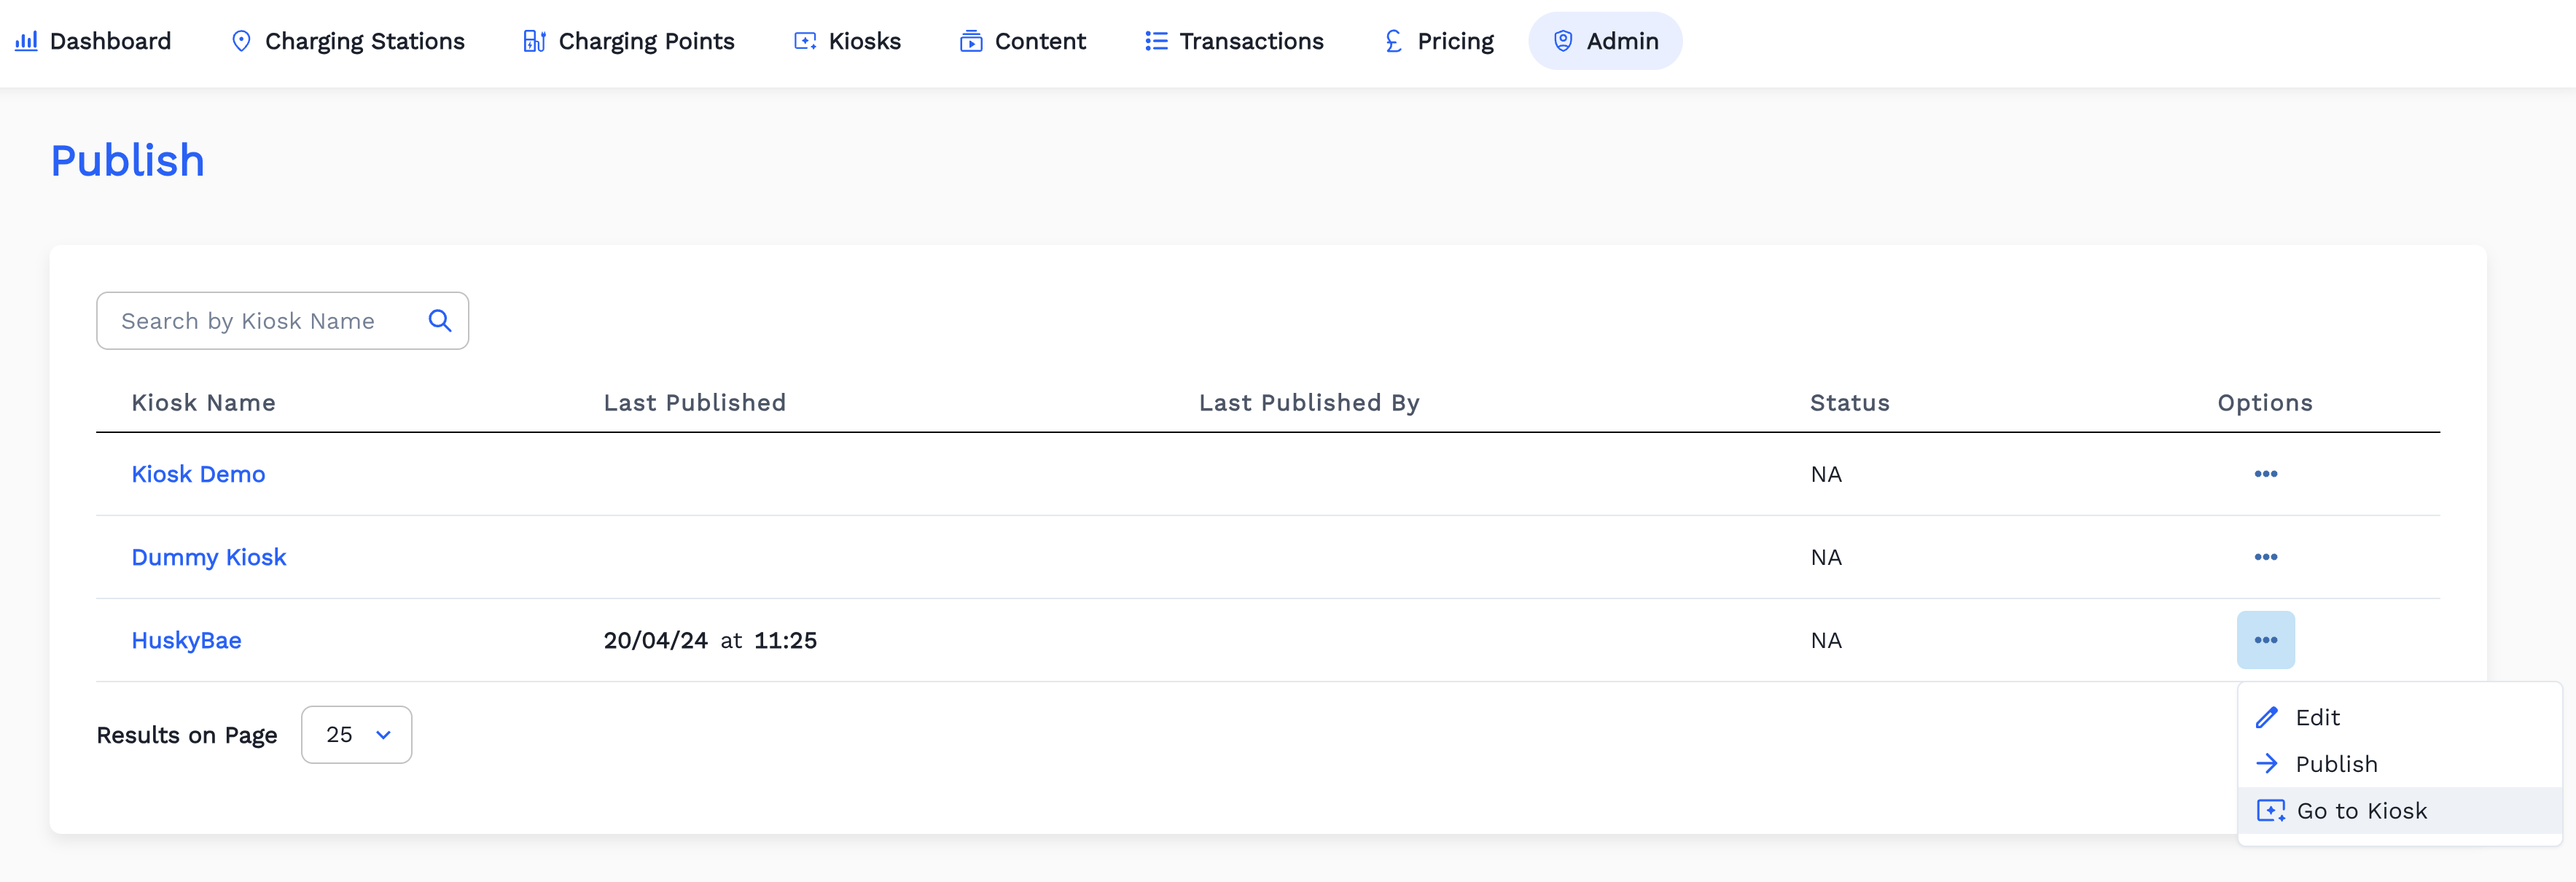
Task: Open the Admin navigation tab
Action: point(1605,41)
